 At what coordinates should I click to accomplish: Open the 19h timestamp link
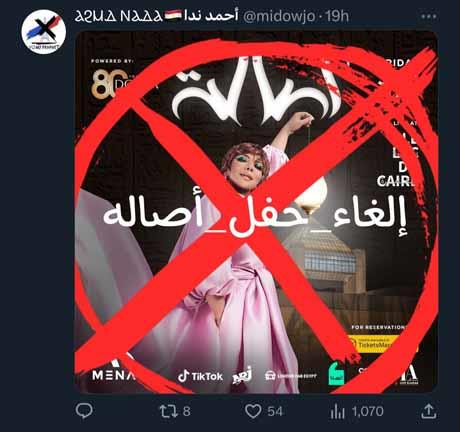337,16
